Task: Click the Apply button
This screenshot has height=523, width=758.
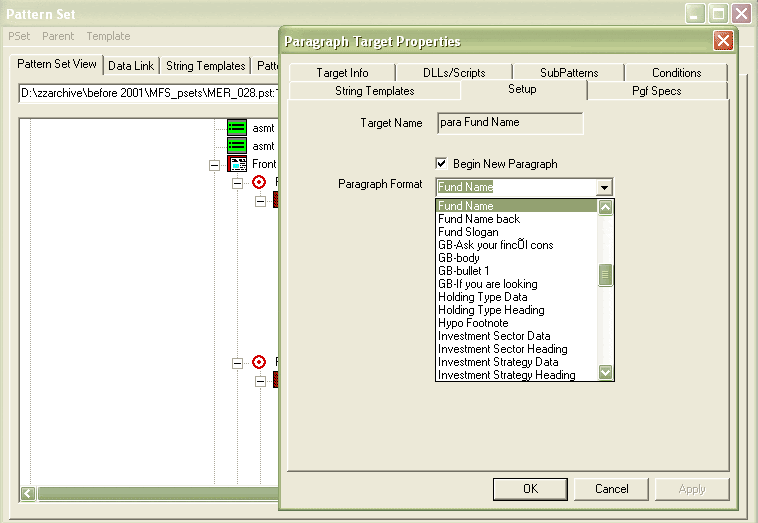Action: pyautogui.click(x=692, y=489)
